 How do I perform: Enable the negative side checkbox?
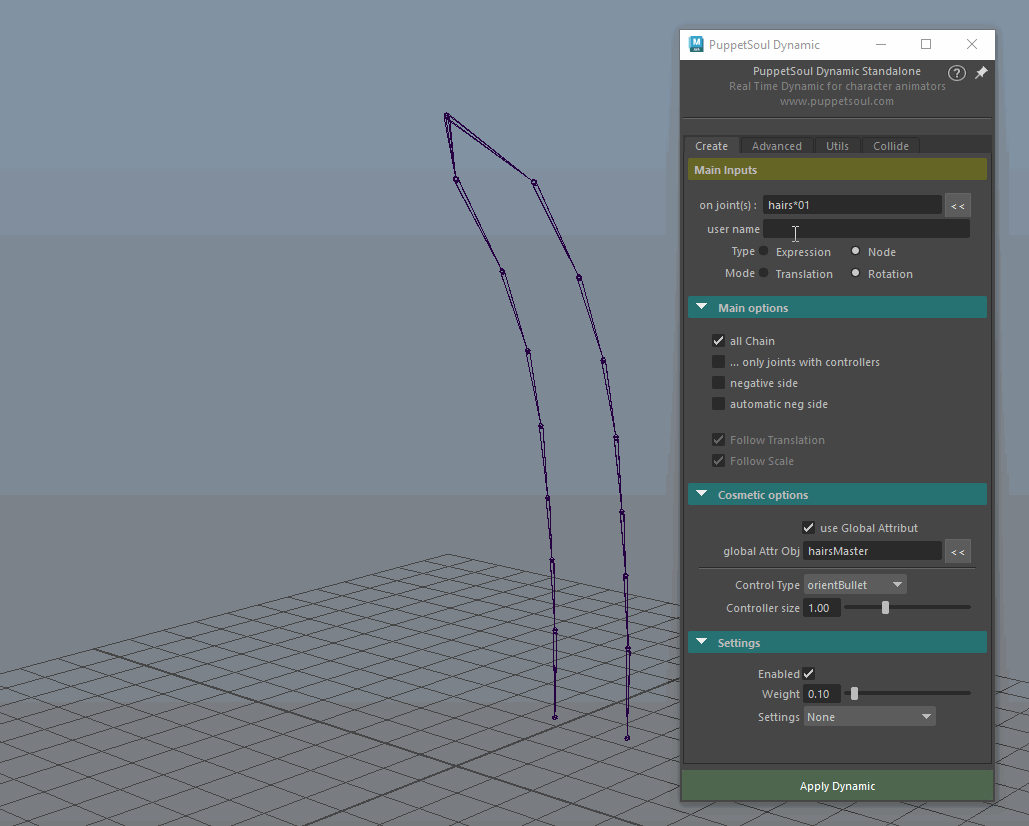tap(719, 382)
